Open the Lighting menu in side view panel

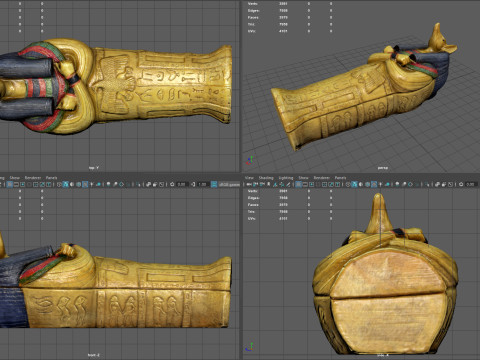pos(286,178)
